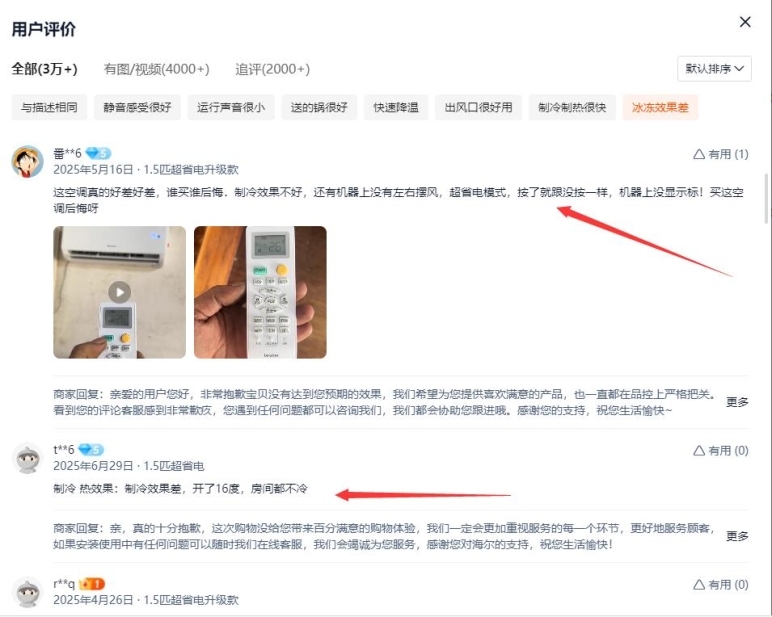Mark 番**6's review as useful
Viewport: 772px width, 617px height.
(x=721, y=155)
